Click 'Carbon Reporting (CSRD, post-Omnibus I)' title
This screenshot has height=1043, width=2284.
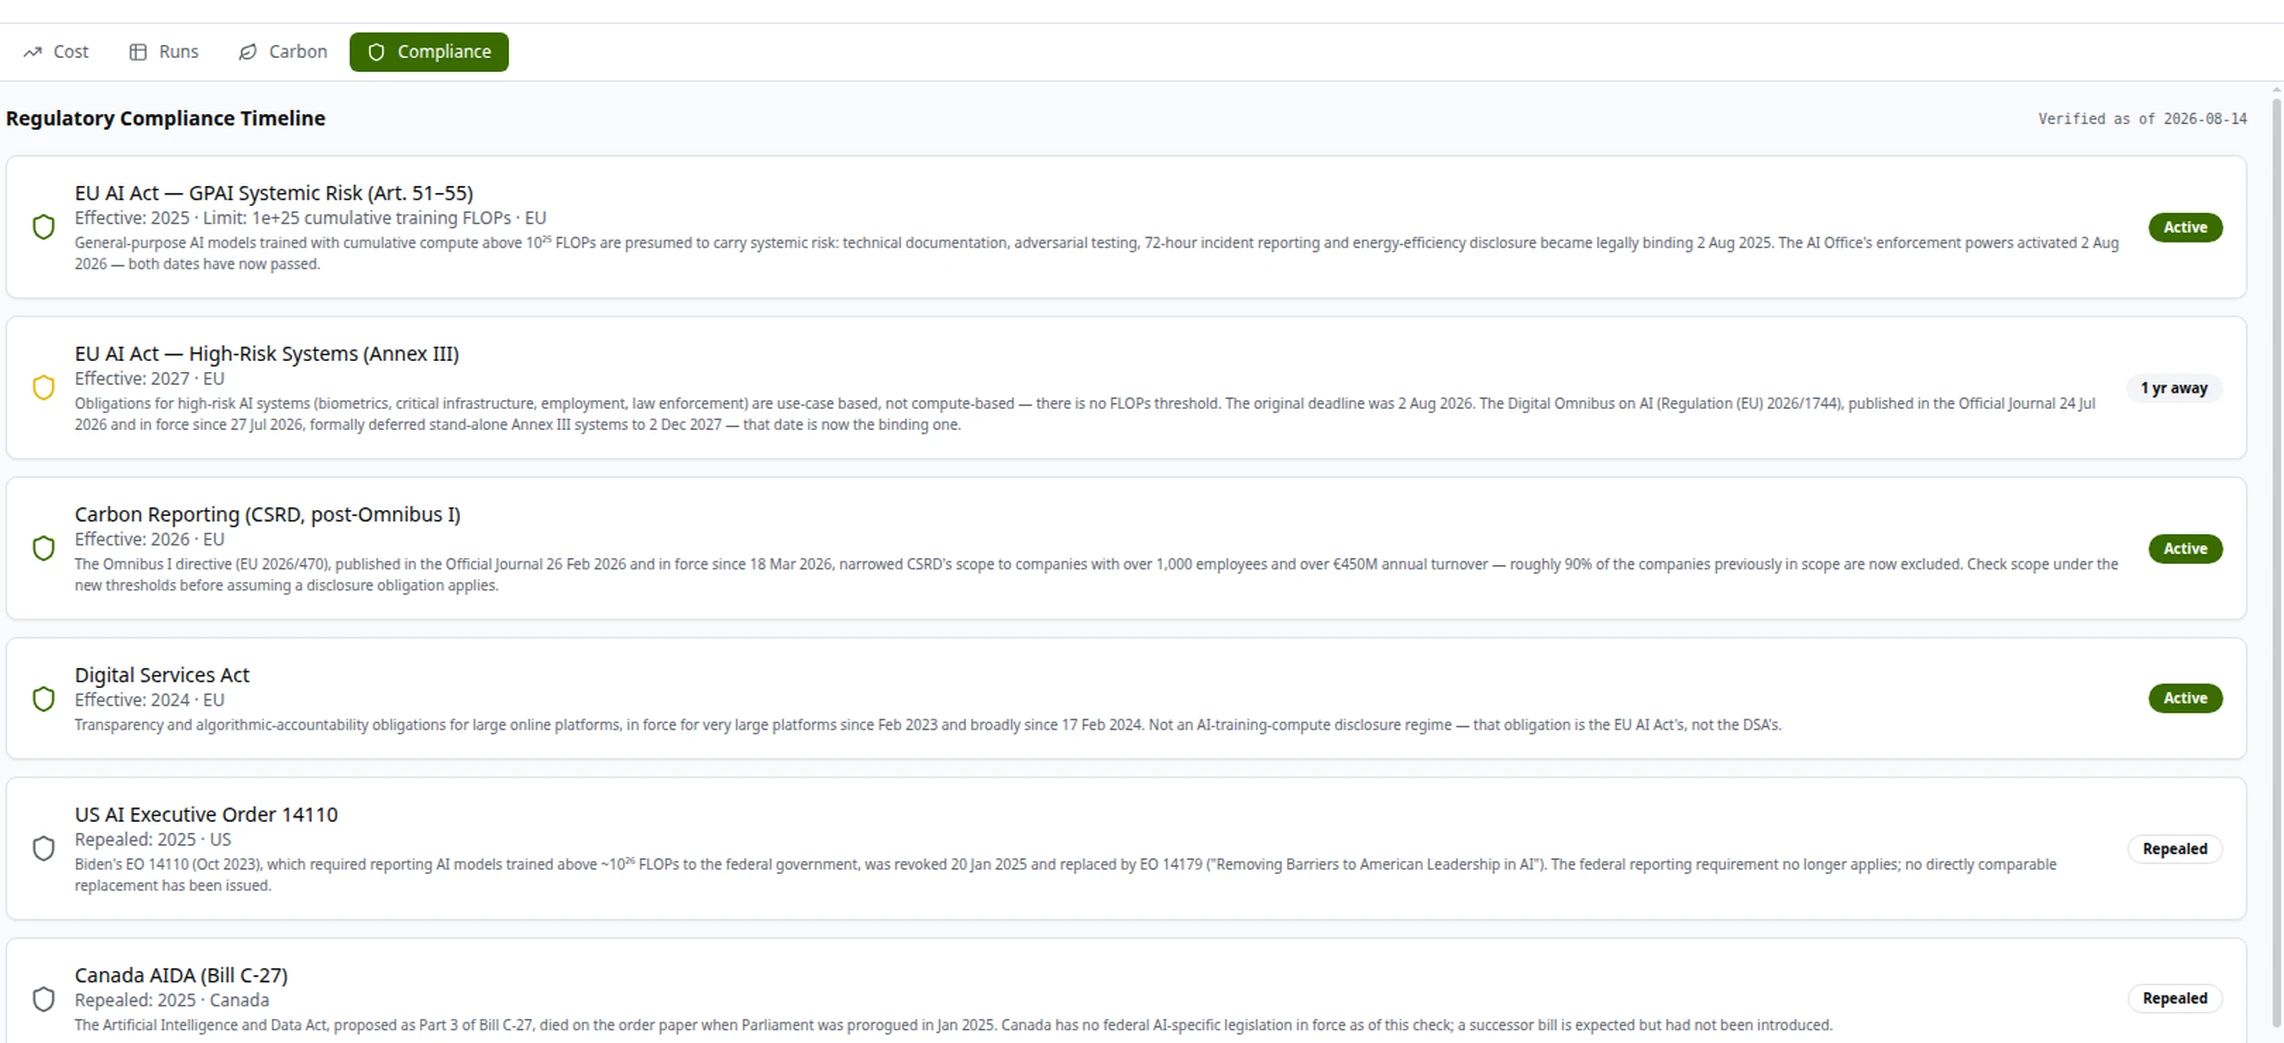(x=268, y=514)
